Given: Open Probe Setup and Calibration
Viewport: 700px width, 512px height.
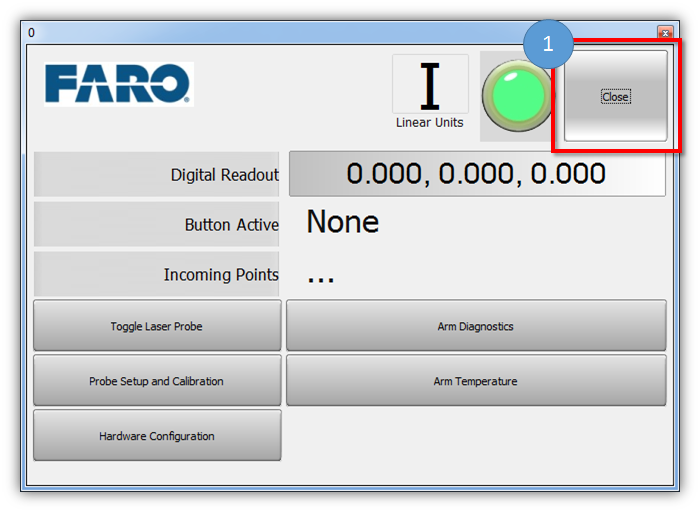Looking at the screenshot, I should coord(157,381).
